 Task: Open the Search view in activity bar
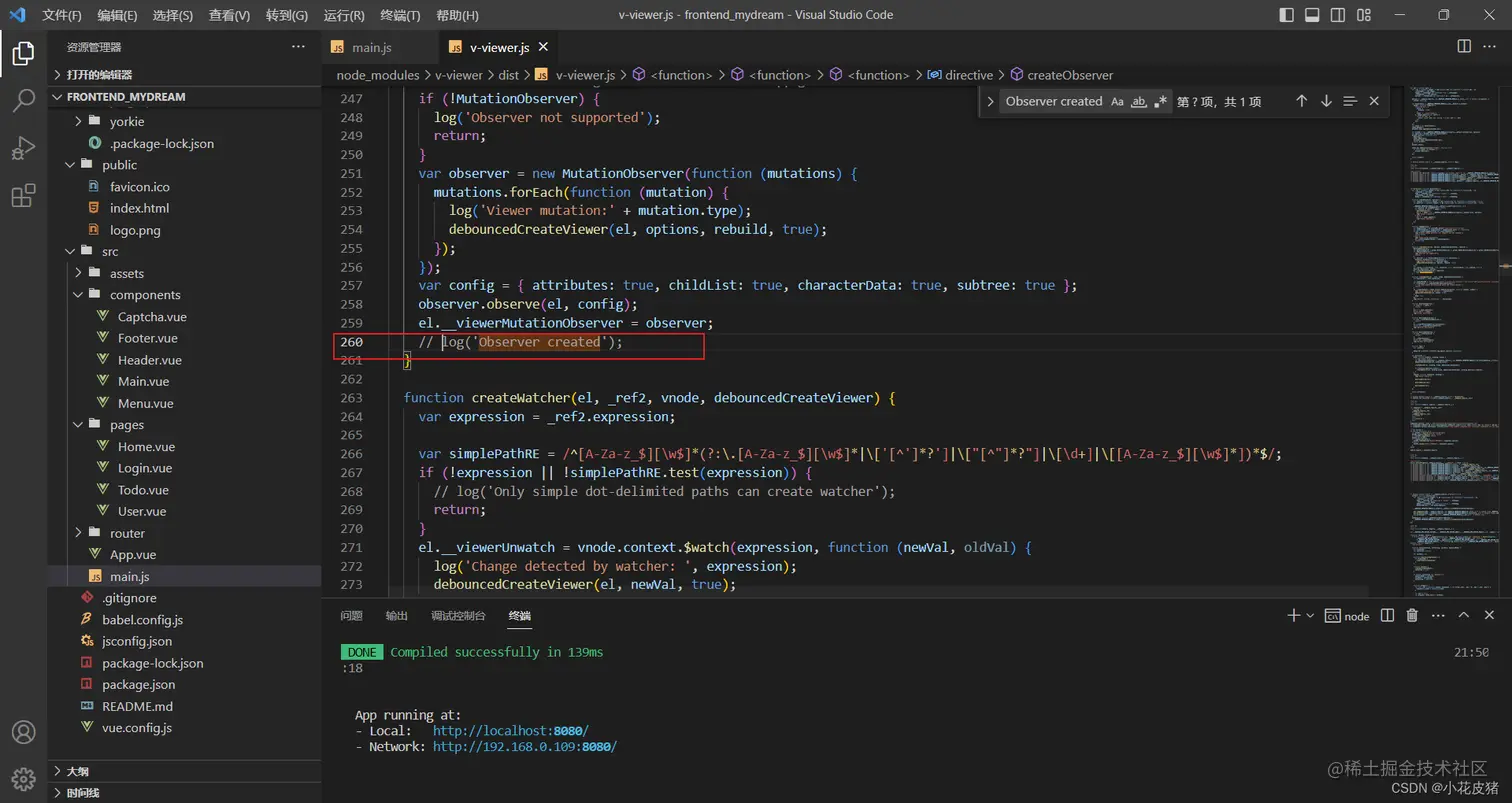23,100
